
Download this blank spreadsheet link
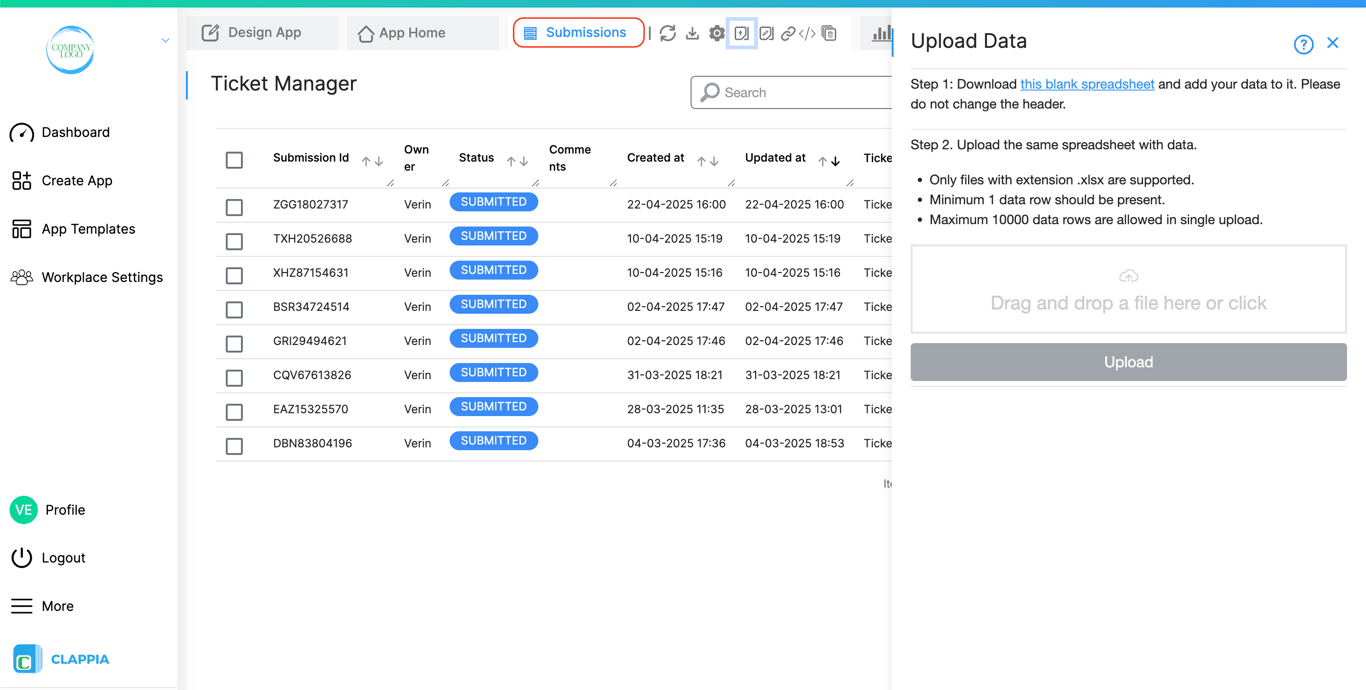point(1087,84)
